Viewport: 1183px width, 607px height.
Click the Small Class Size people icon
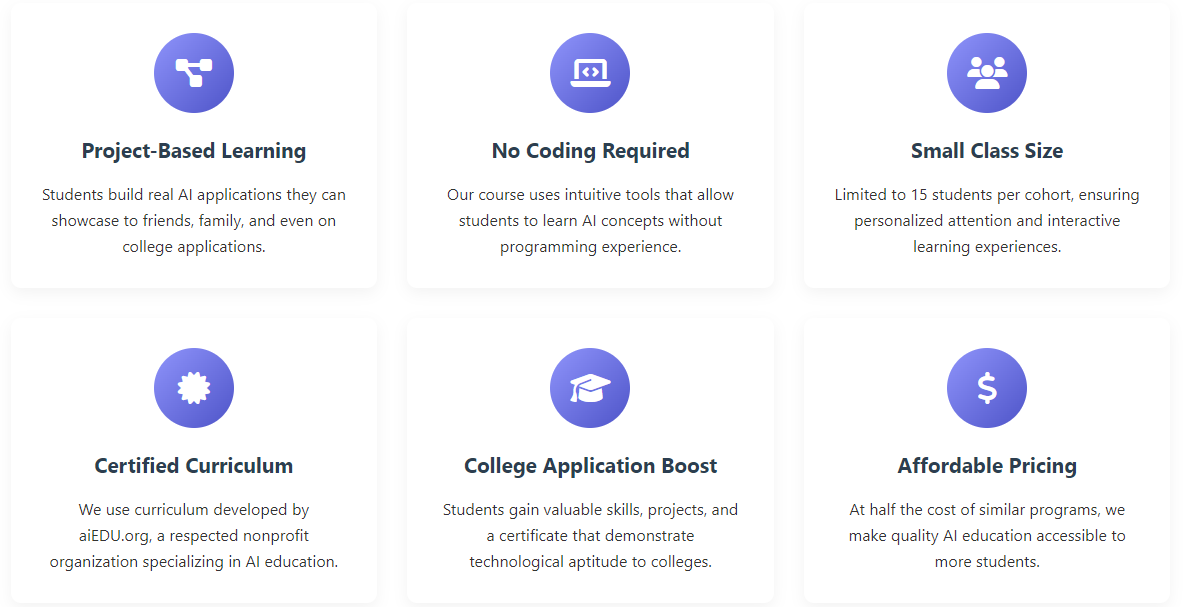[987, 73]
